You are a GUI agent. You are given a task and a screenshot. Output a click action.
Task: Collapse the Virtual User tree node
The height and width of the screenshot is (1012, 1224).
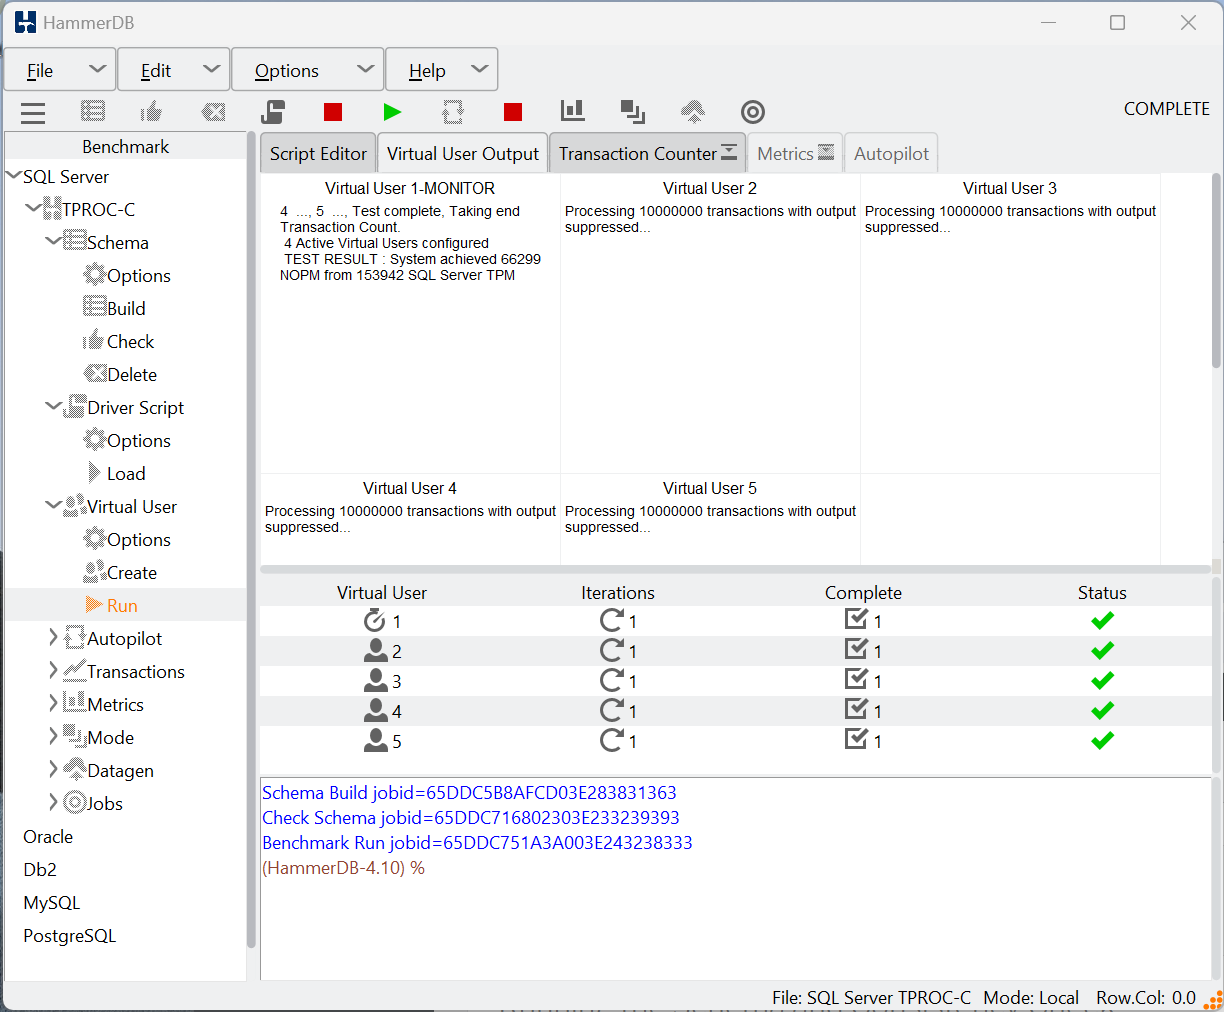(x=53, y=505)
